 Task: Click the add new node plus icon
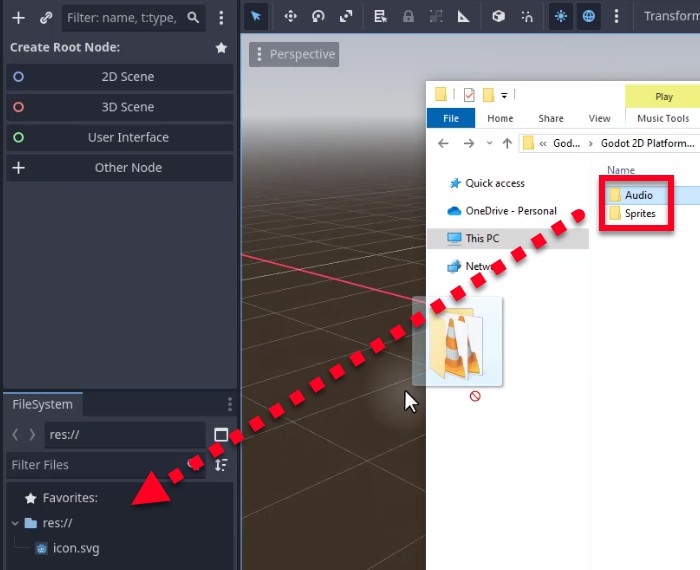(18, 18)
